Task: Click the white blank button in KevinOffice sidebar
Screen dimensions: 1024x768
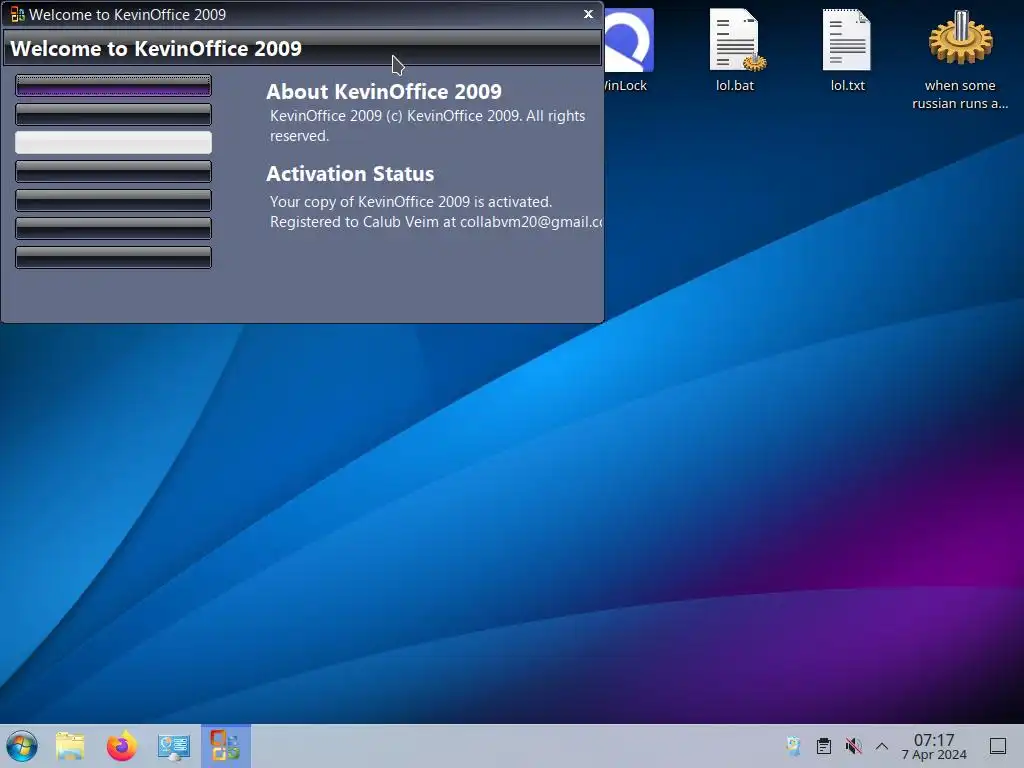Action: point(114,142)
